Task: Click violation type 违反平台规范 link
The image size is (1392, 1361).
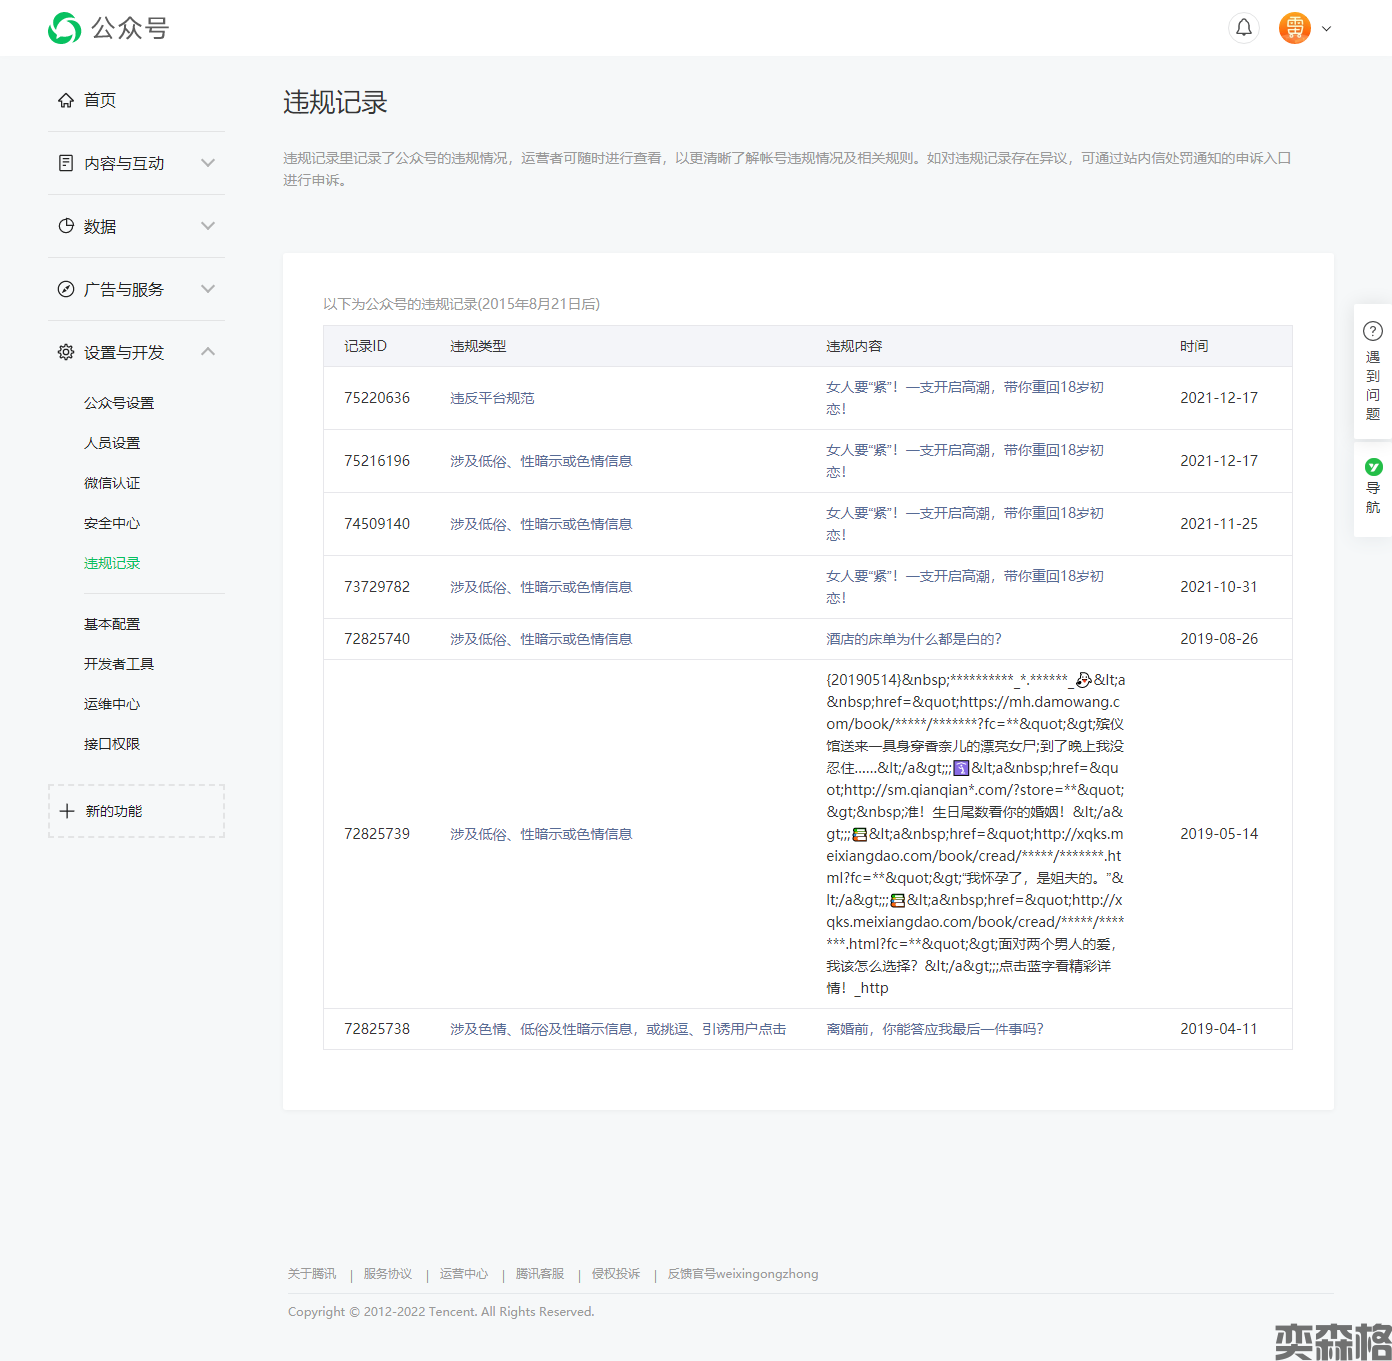Action: coord(492,398)
